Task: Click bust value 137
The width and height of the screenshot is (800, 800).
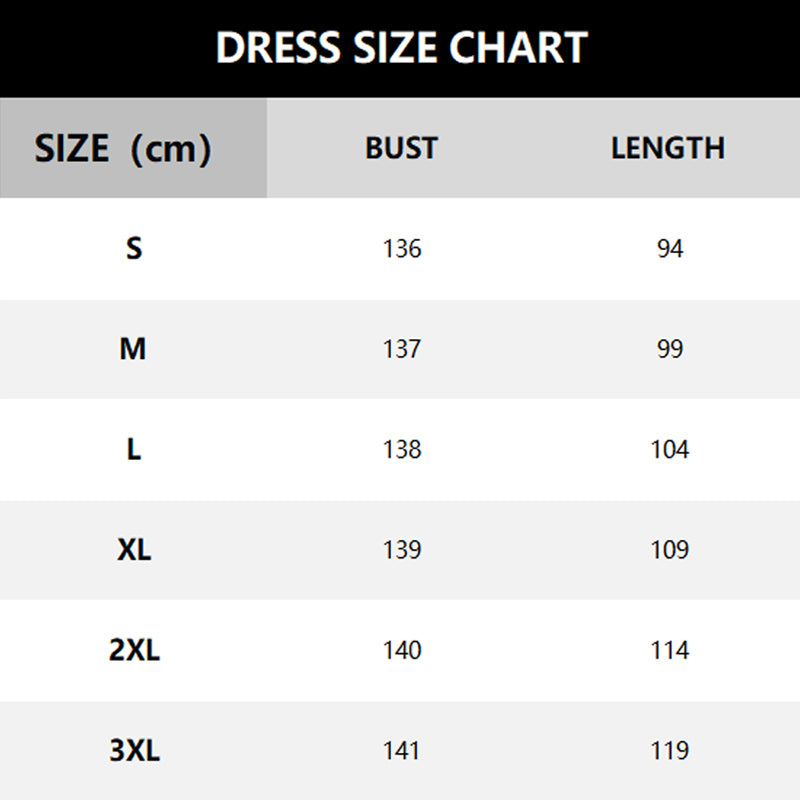Action: click(x=402, y=349)
